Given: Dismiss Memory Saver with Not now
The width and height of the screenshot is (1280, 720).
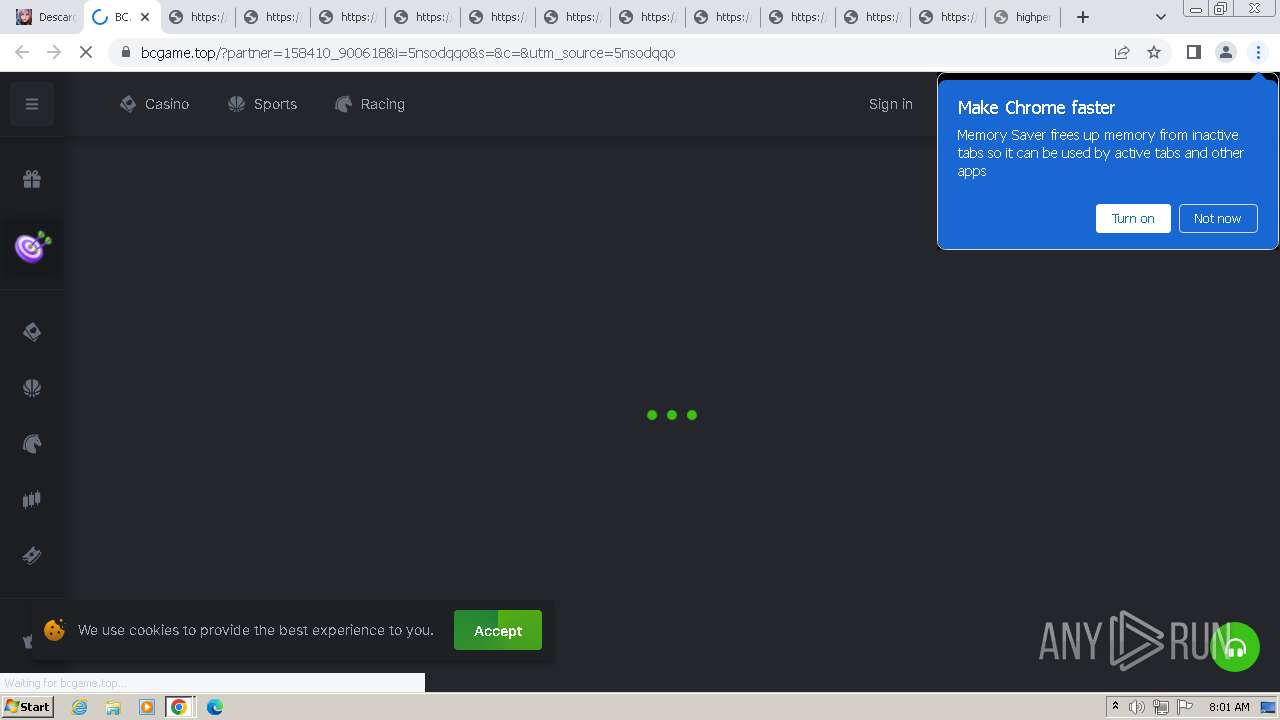Looking at the screenshot, I should click(x=1217, y=218).
